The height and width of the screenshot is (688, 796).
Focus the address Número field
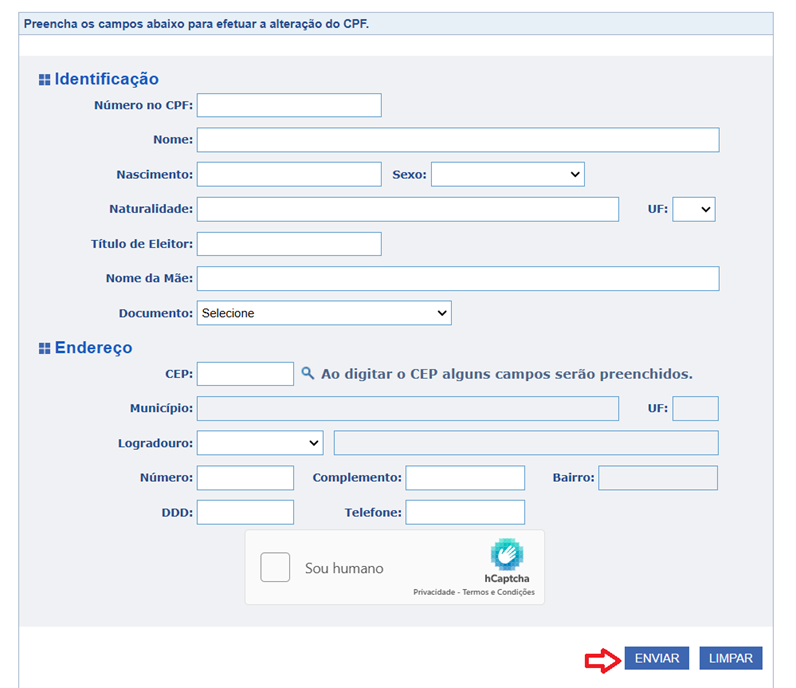click(x=245, y=478)
